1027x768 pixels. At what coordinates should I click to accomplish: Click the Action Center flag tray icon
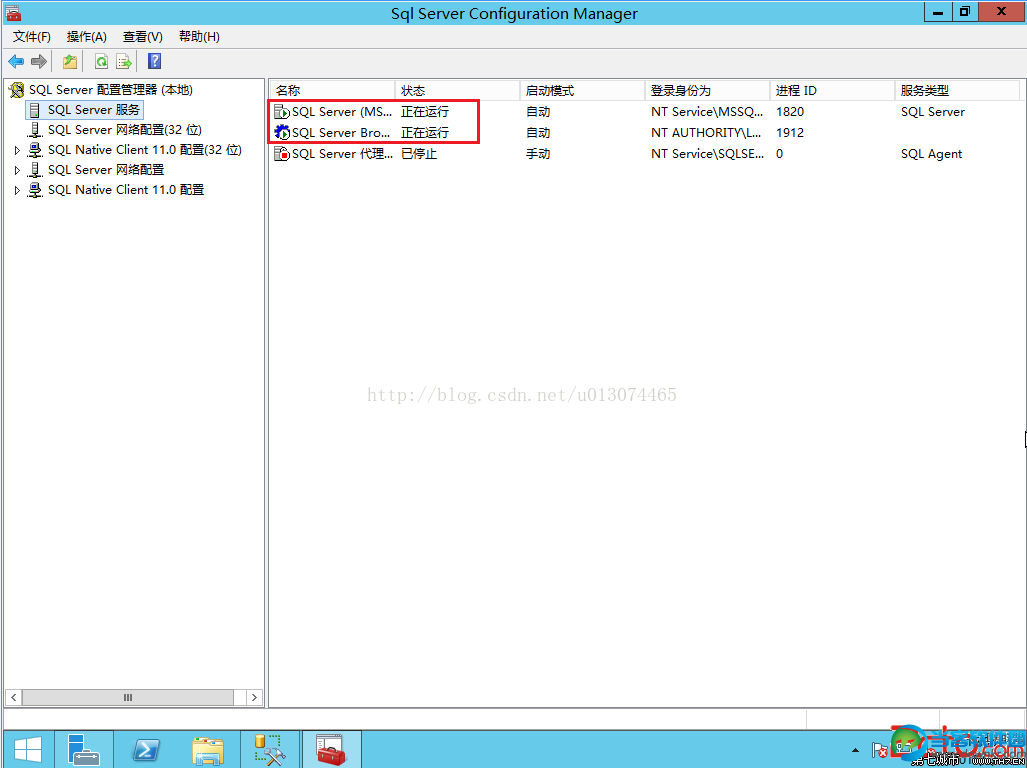[x=880, y=750]
